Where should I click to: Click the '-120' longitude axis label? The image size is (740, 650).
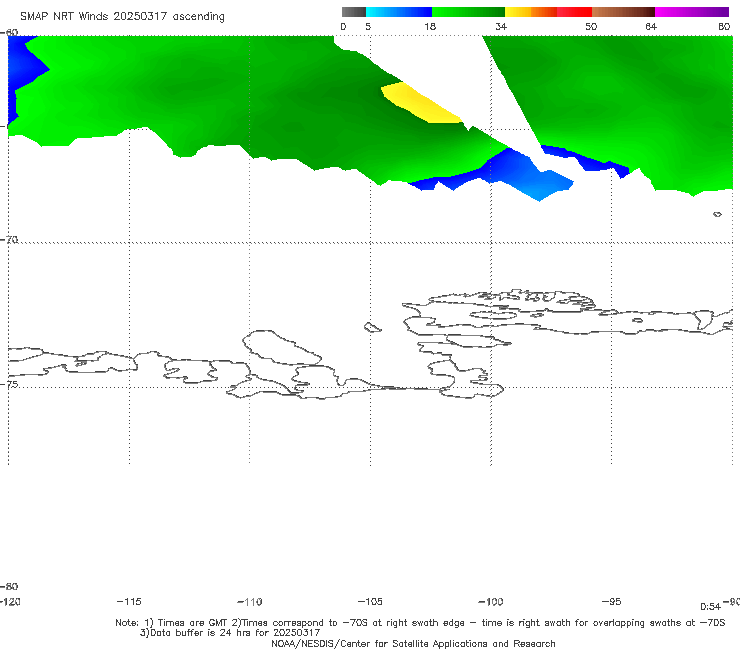pyautogui.click(x=10, y=601)
